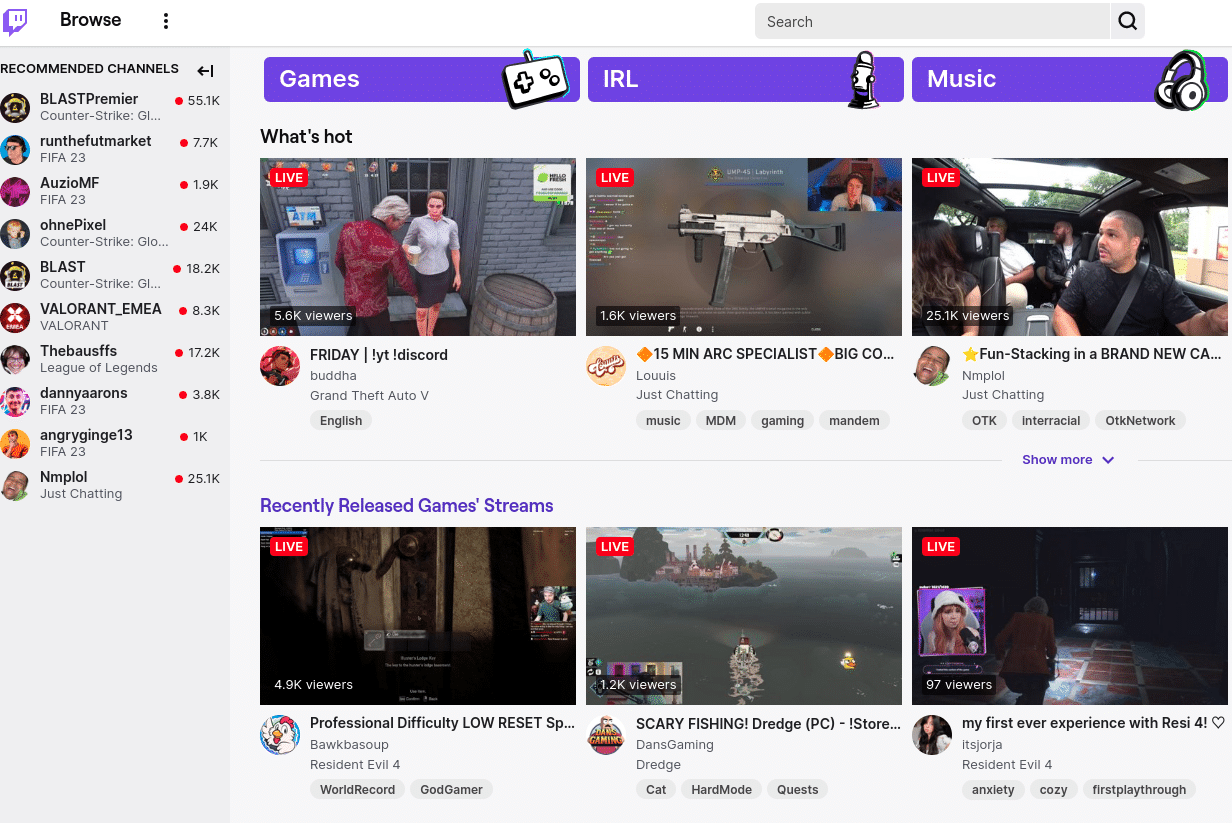Click the firstplaythrough tag
Viewport: 1232px width, 823px height.
pos(1139,790)
